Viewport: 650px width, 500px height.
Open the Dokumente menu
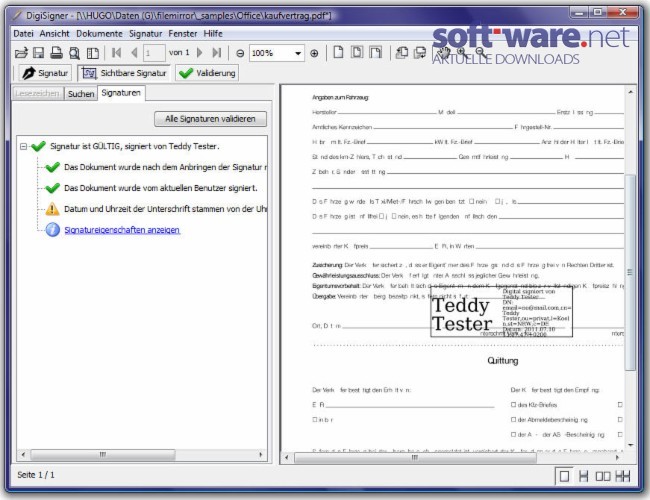[x=99, y=34]
